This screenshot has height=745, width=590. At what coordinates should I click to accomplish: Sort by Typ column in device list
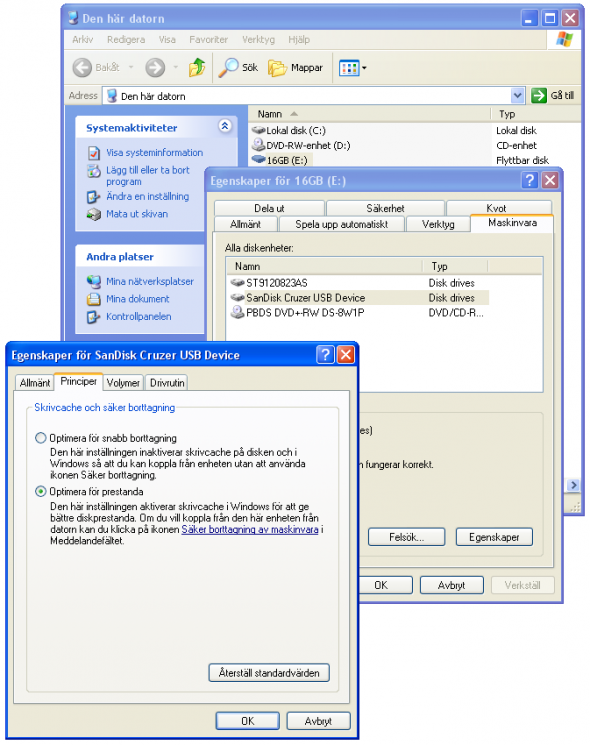[x=455, y=266]
